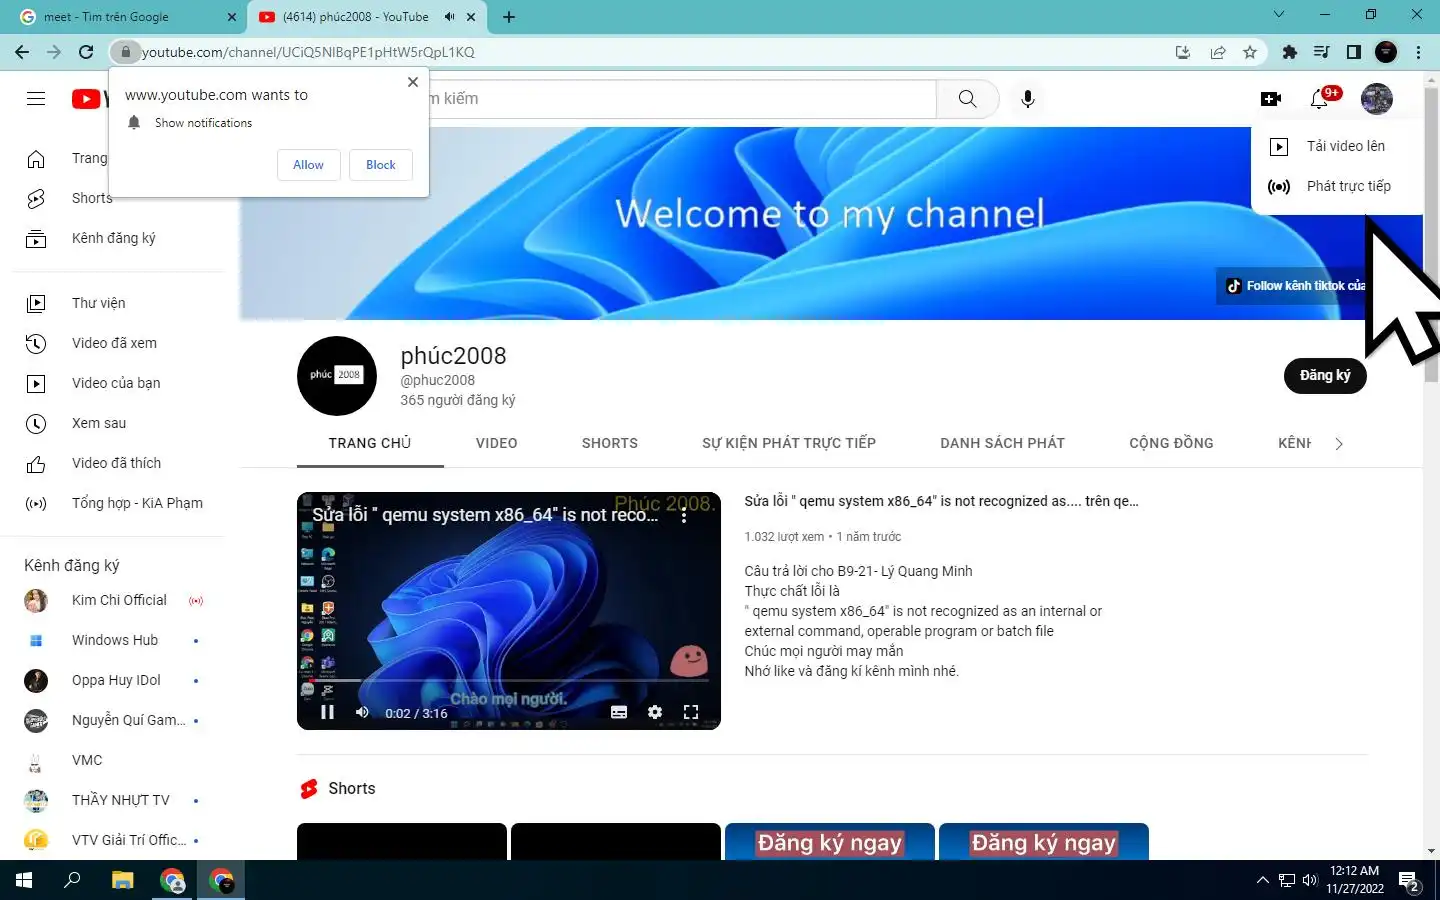Open the Windows Start menu
This screenshot has height=900, width=1440.
[24, 880]
